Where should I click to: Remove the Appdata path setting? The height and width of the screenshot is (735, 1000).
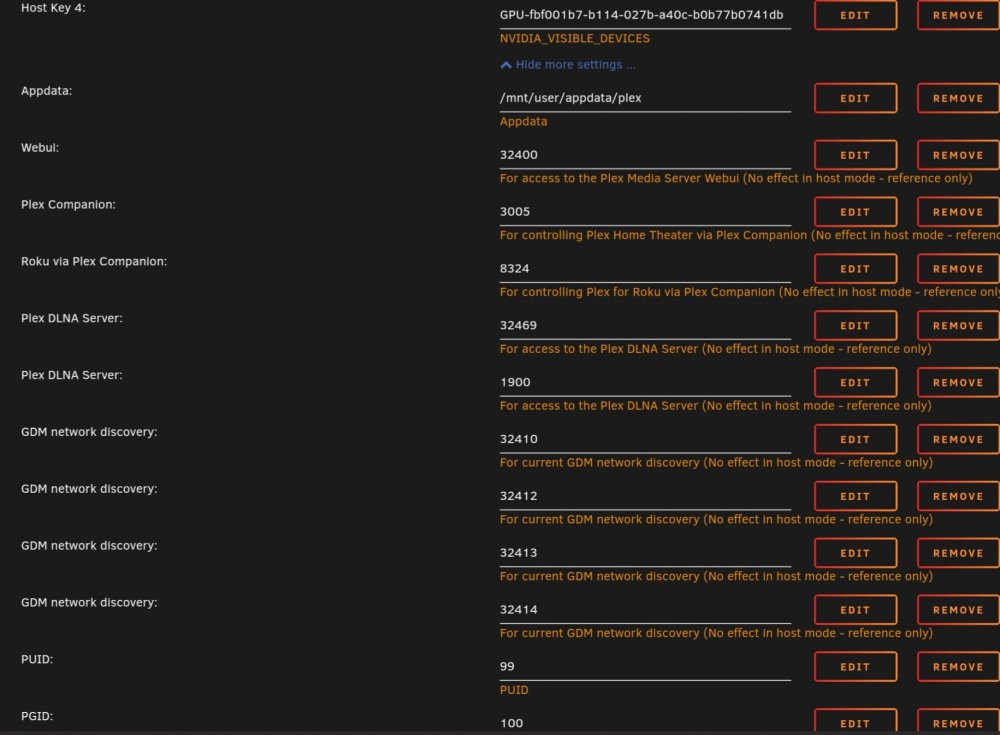point(958,98)
